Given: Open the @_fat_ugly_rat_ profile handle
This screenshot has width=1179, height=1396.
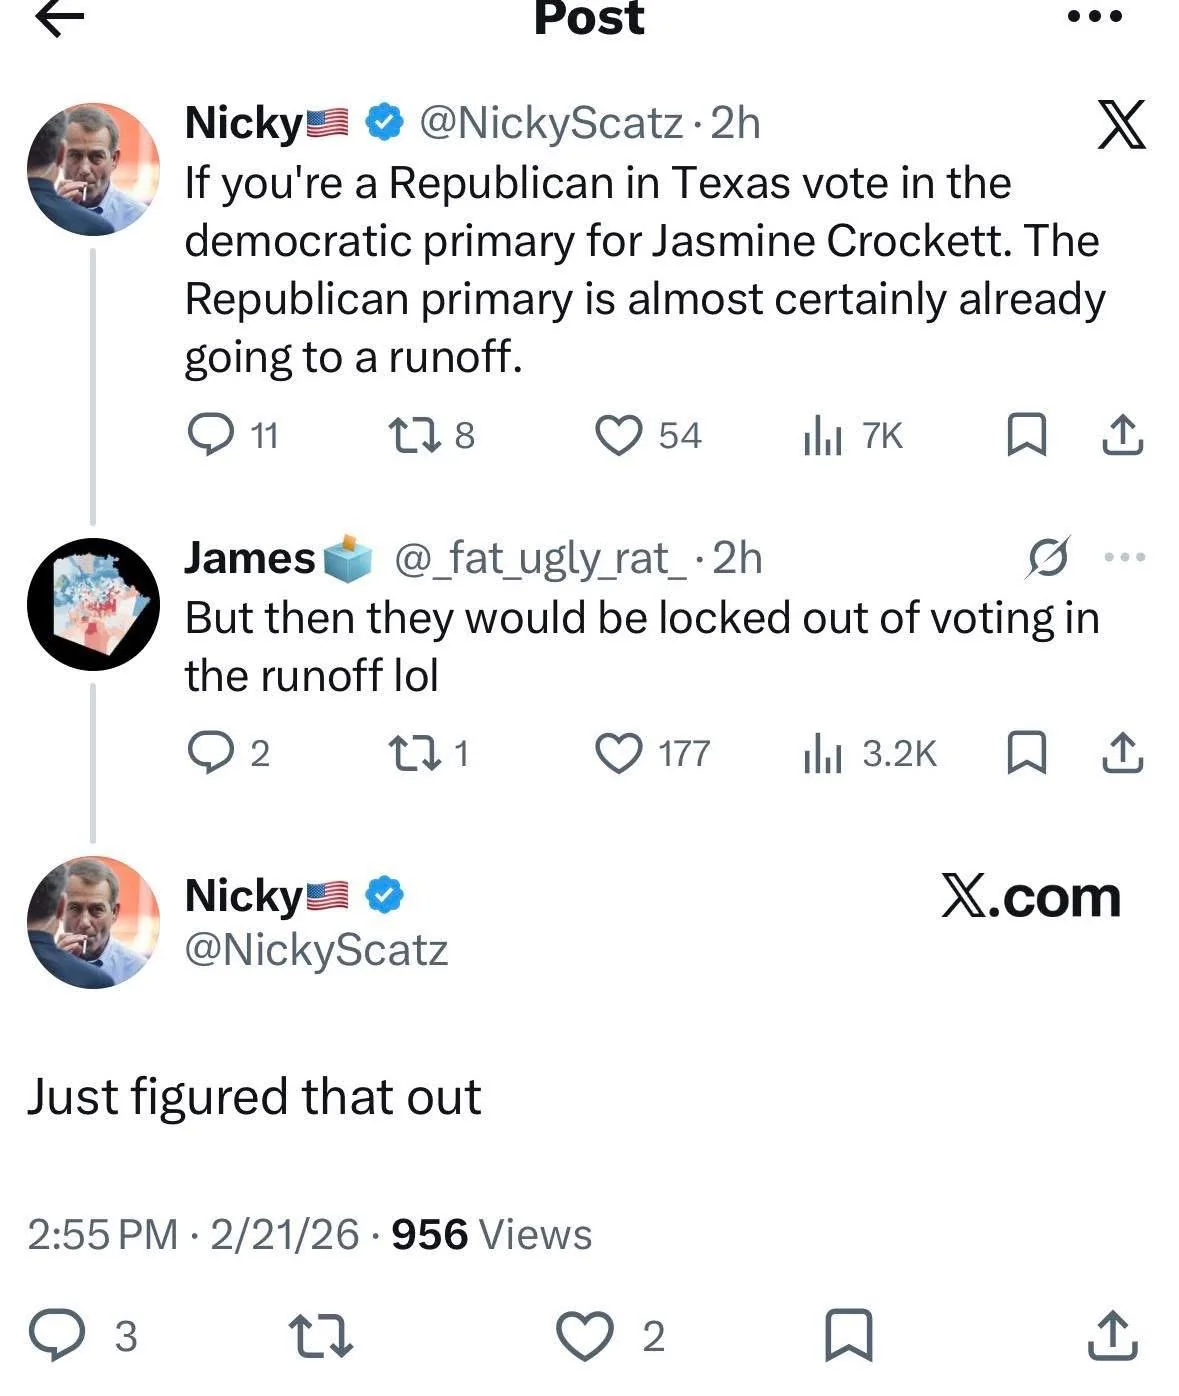Looking at the screenshot, I should coord(541,558).
